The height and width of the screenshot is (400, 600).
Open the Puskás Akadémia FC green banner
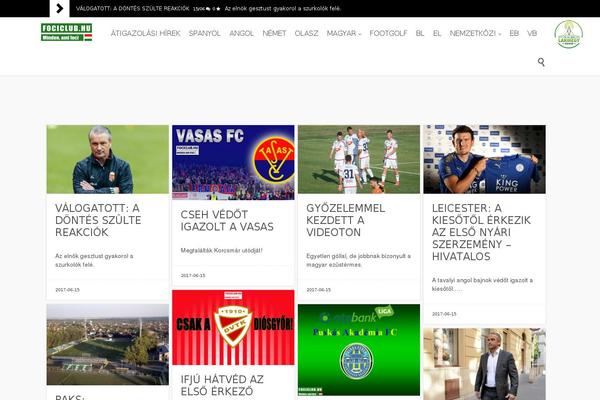click(359, 350)
